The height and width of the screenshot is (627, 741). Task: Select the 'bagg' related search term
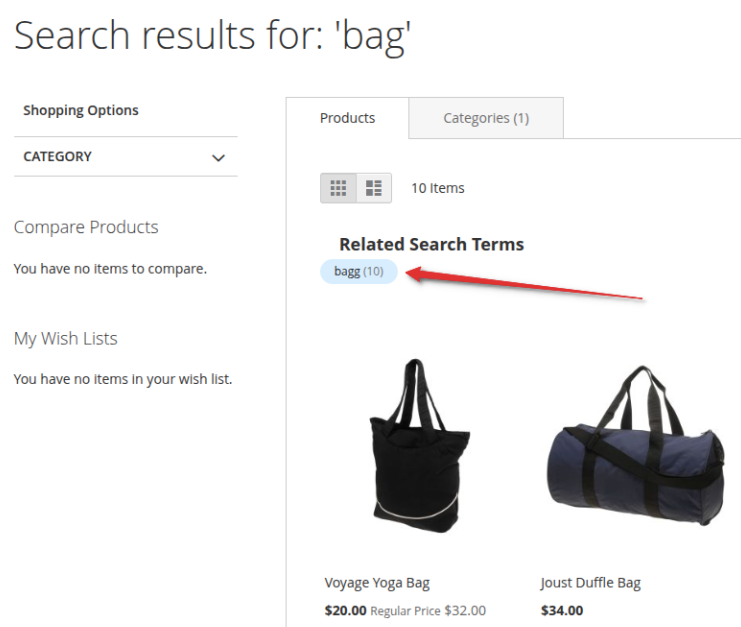[359, 272]
